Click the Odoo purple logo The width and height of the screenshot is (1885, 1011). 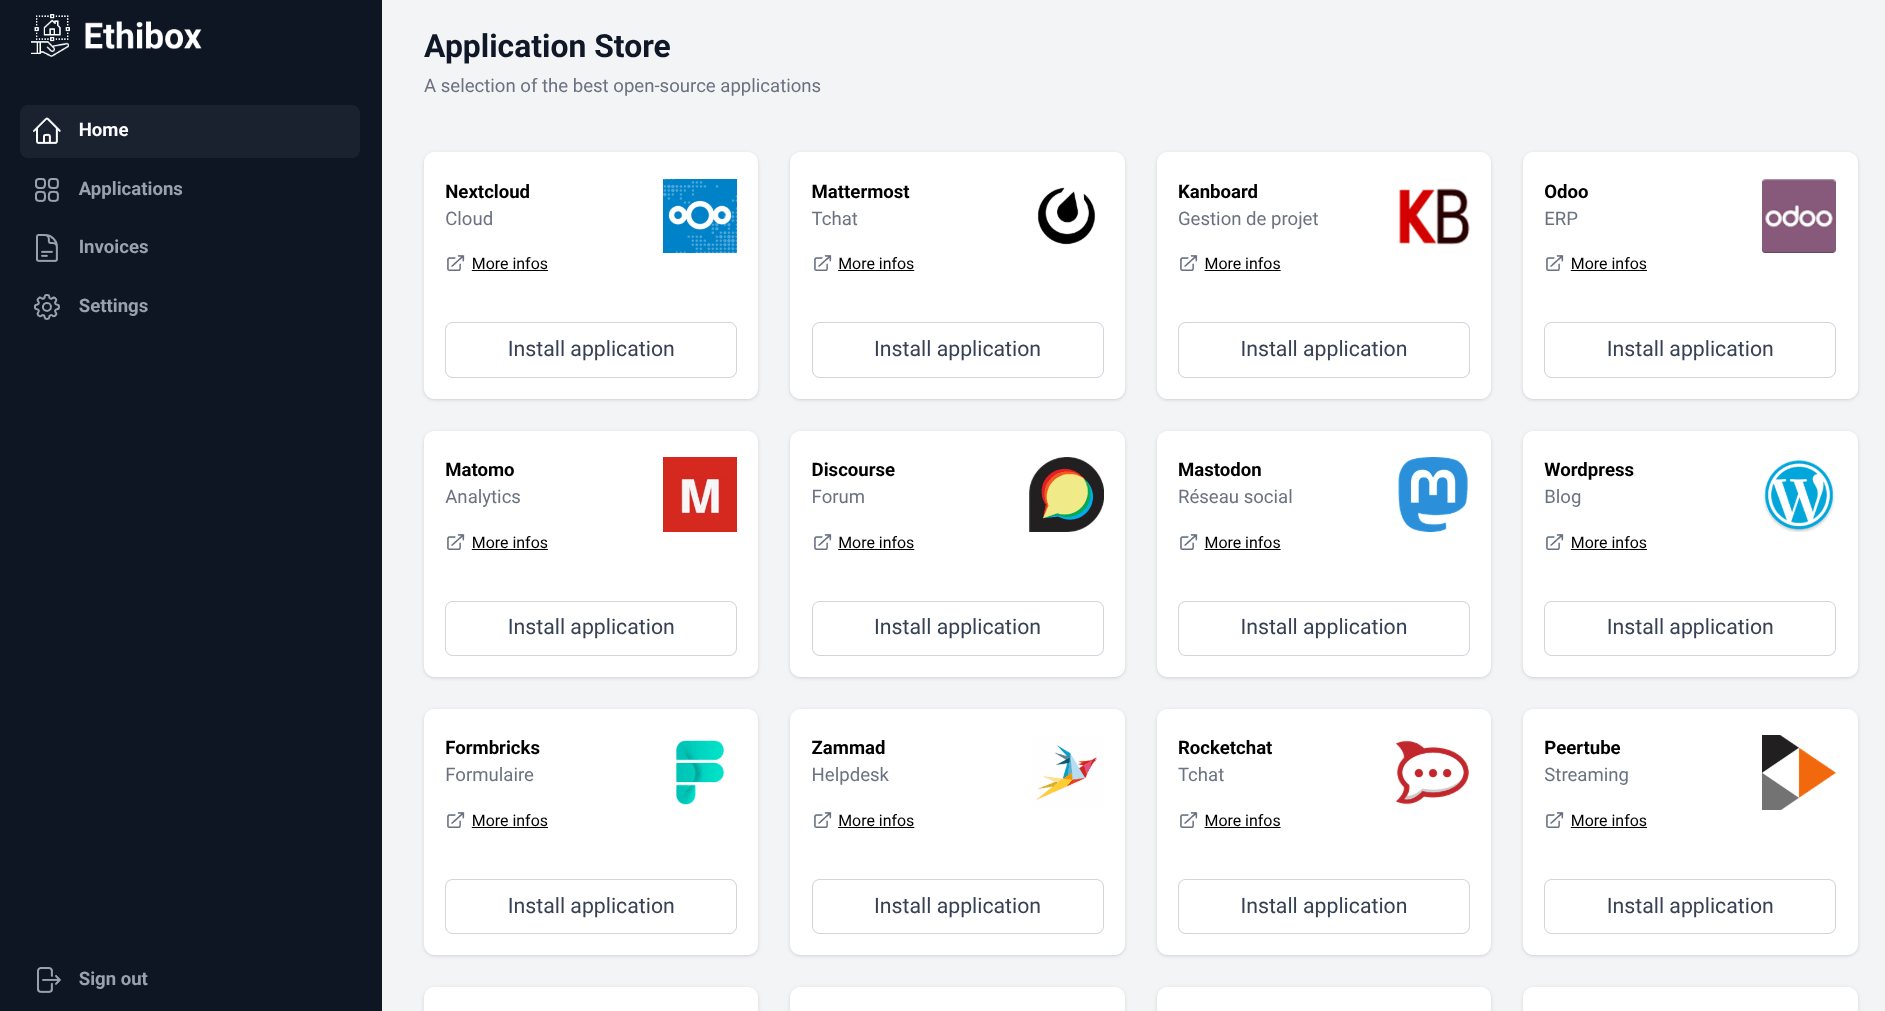coord(1799,216)
